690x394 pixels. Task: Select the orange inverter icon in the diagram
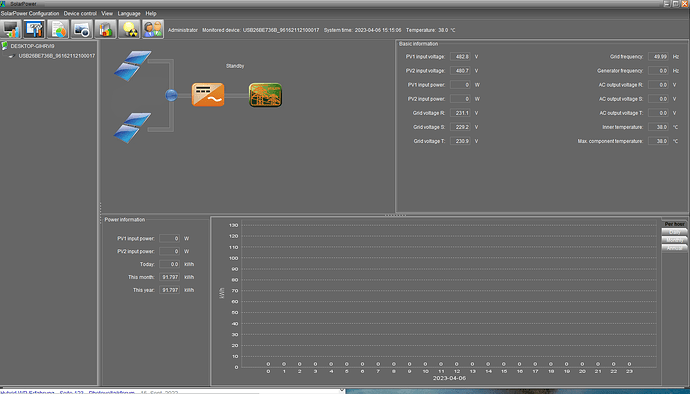point(208,95)
